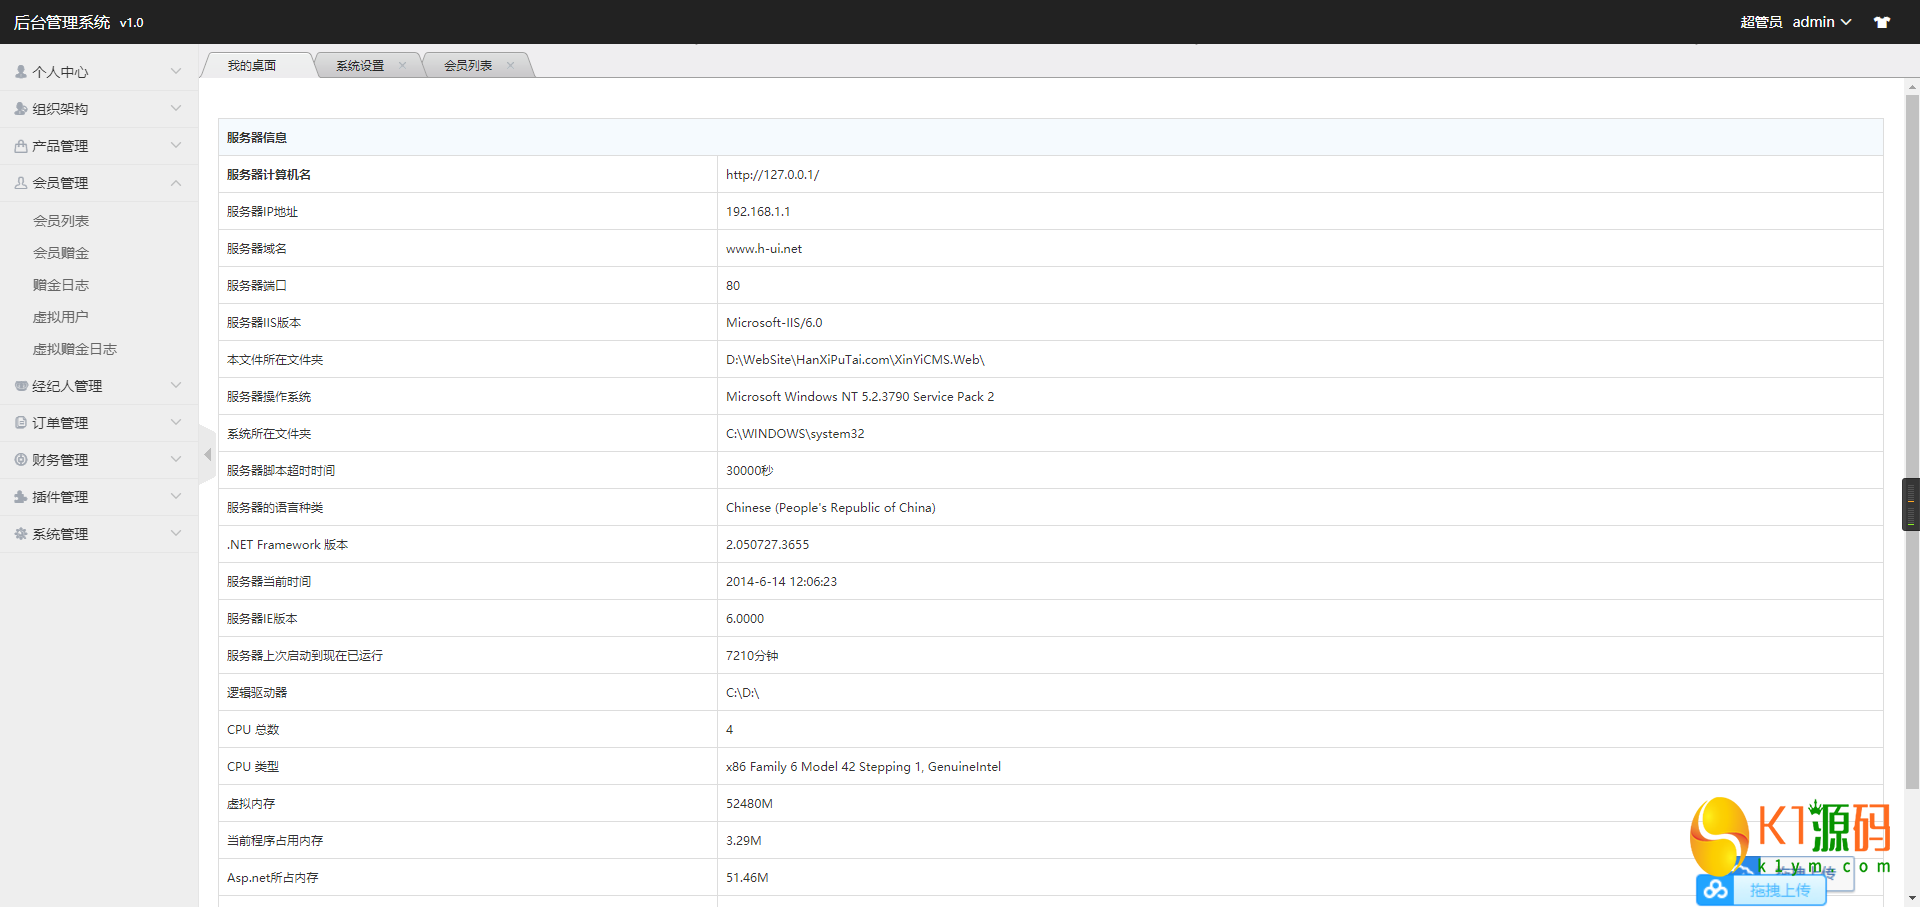Open 会员赠金 in the sidebar submenu
1920x907 pixels.
click(x=61, y=253)
